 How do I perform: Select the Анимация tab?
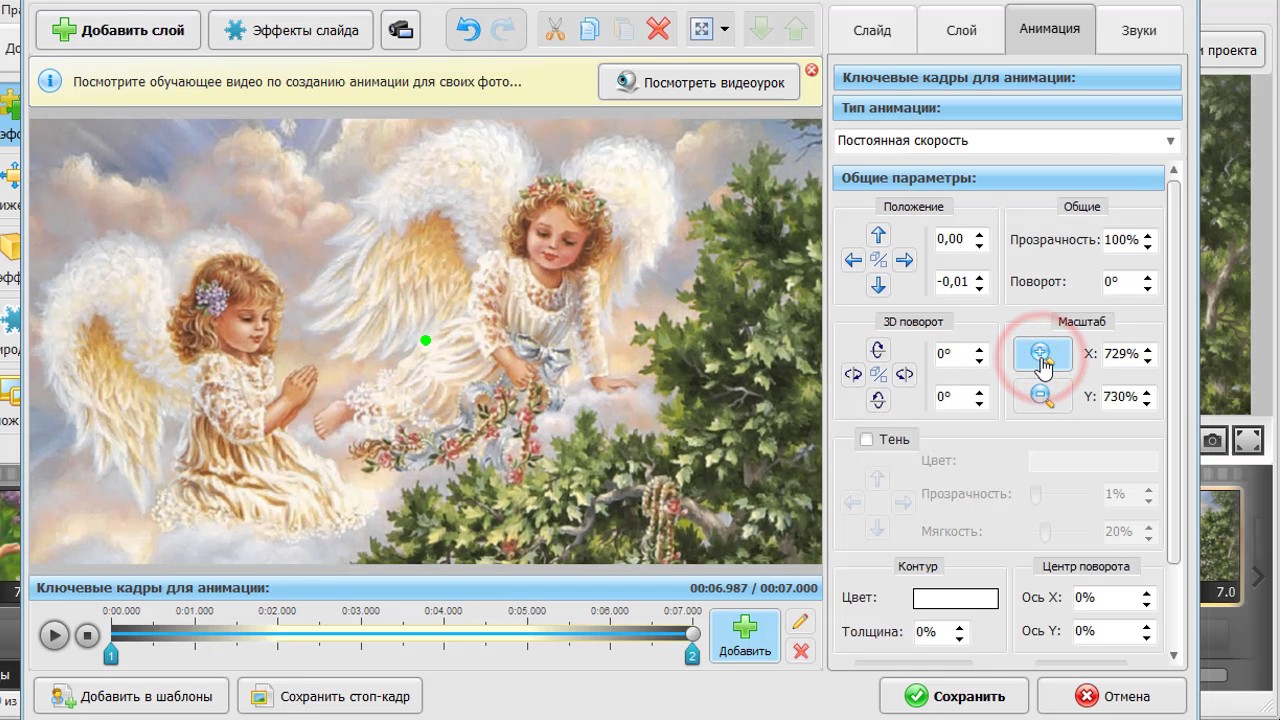1049,28
